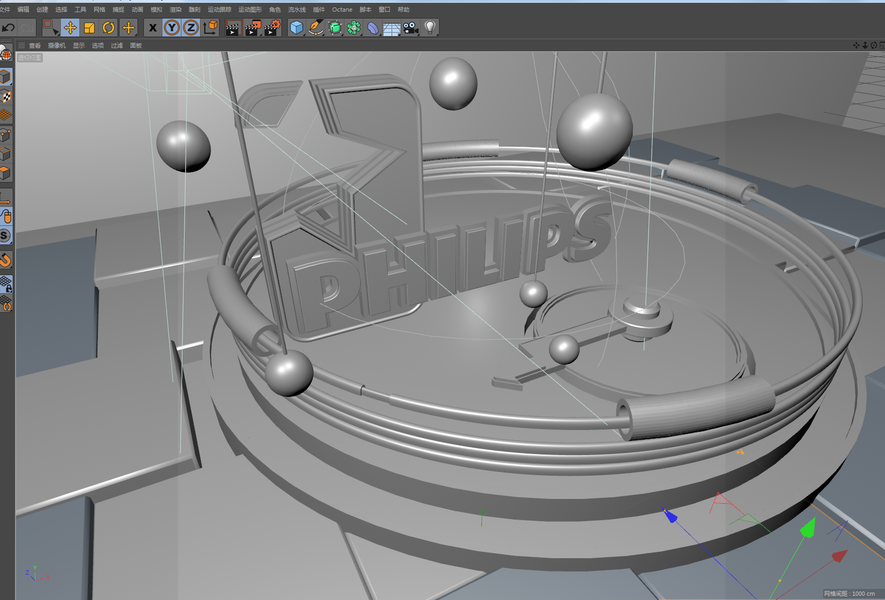The image size is (885, 600).
Task: Open the viewport 面板 (Panel) menu
Action: (x=136, y=46)
